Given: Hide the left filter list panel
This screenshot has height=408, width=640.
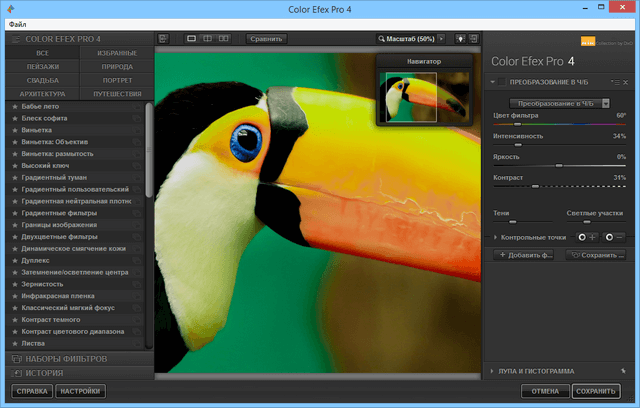Looking at the screenshot, I should (162, 39).
